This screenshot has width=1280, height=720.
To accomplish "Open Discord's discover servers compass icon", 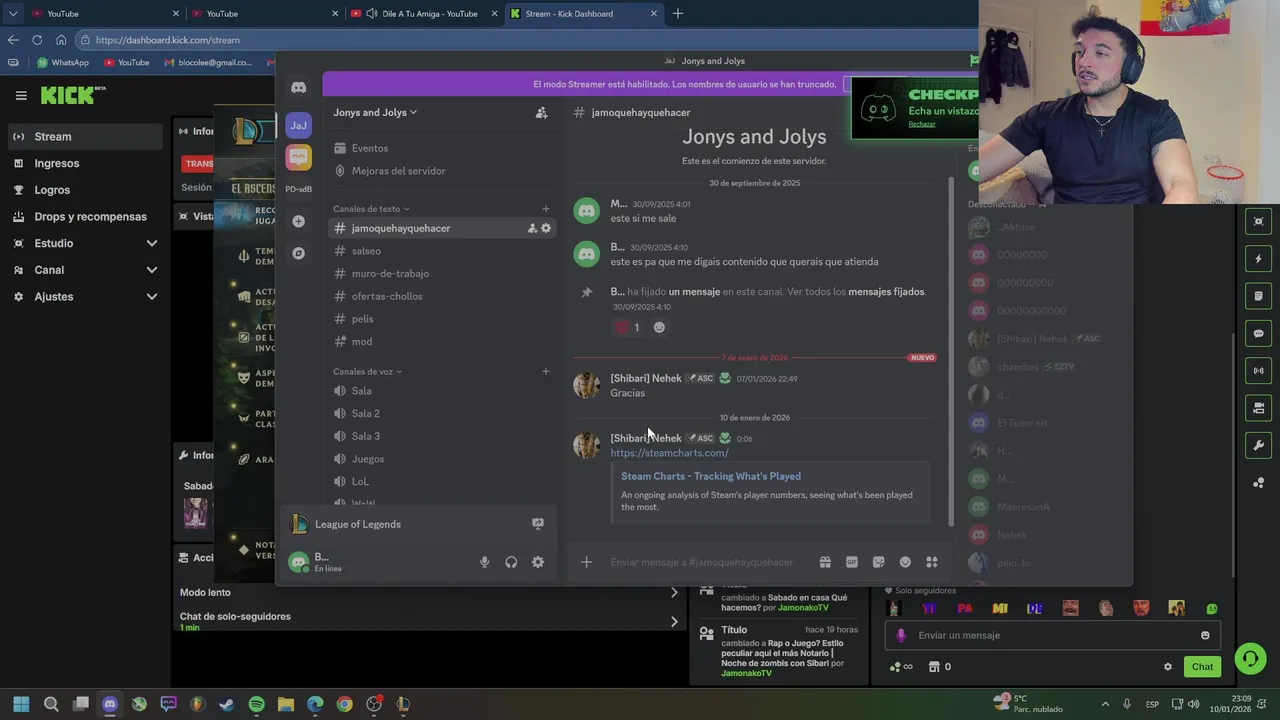I will [x=298, y=253].
